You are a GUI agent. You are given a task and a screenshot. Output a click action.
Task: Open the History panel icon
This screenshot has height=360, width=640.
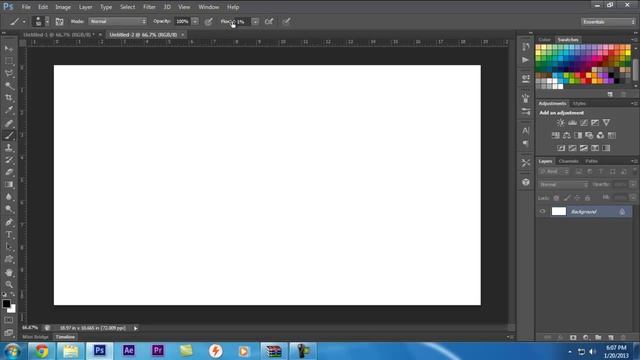(526, 47)
